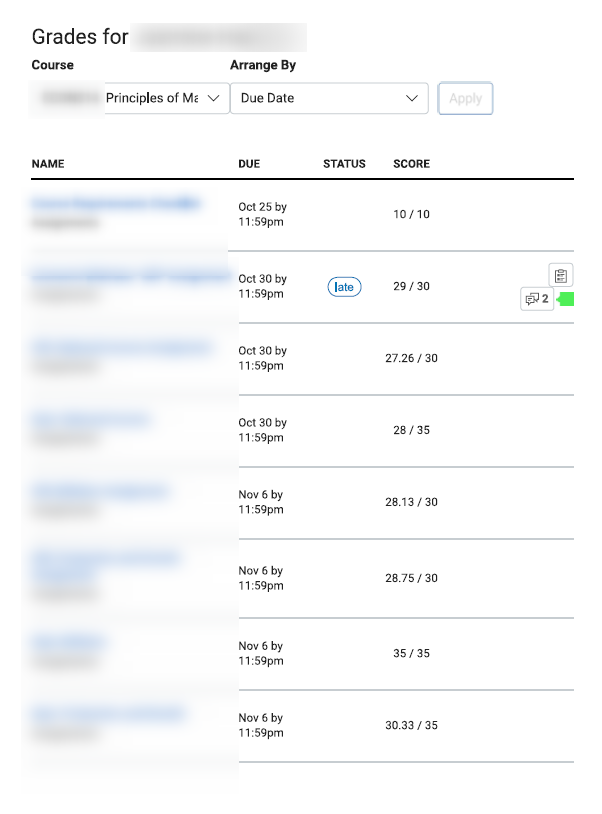Viewport: 602px width, 814px height.
Task: Open the assignment link scored 10 / 10
Action: [116, 203]
